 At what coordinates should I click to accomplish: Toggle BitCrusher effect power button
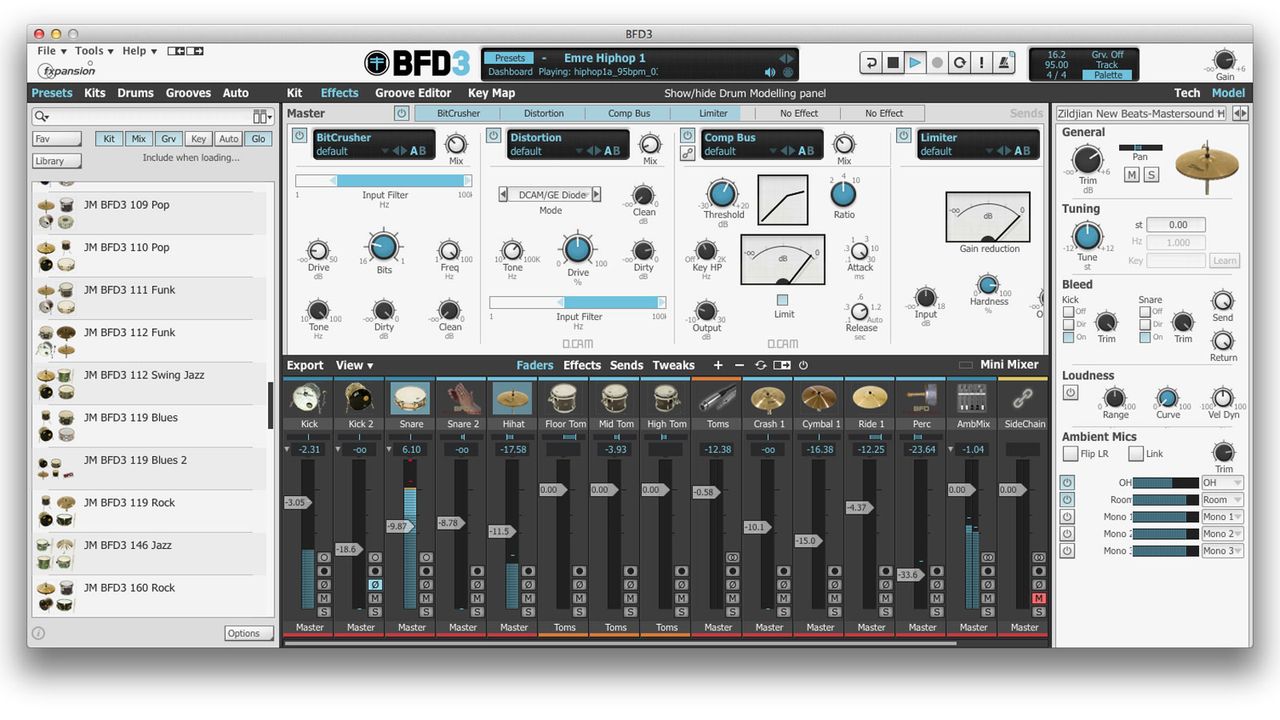tap(299, 135)
